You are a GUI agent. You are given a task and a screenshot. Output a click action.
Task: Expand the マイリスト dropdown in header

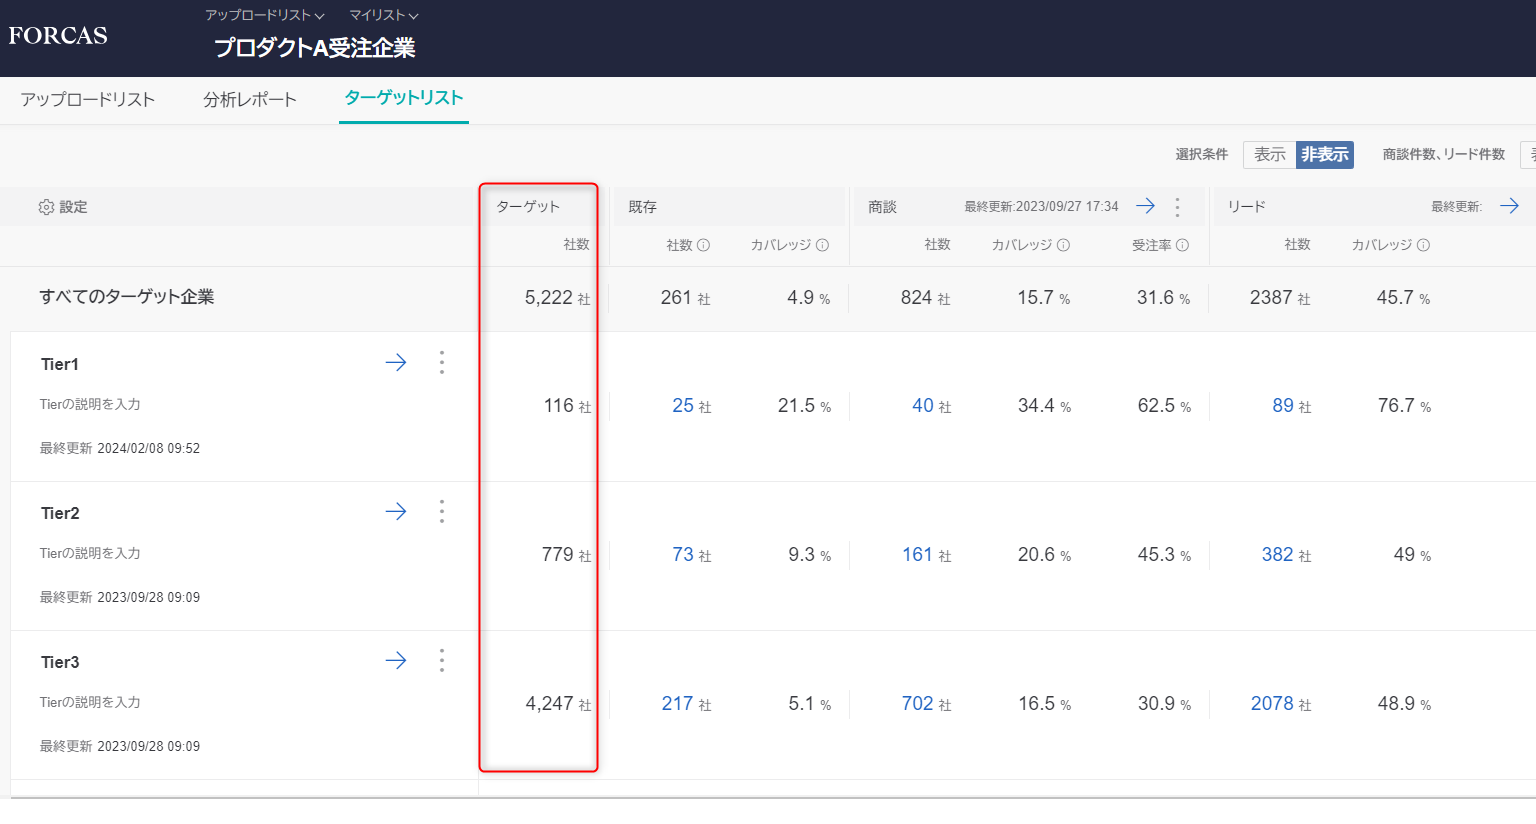coord(383,15)
